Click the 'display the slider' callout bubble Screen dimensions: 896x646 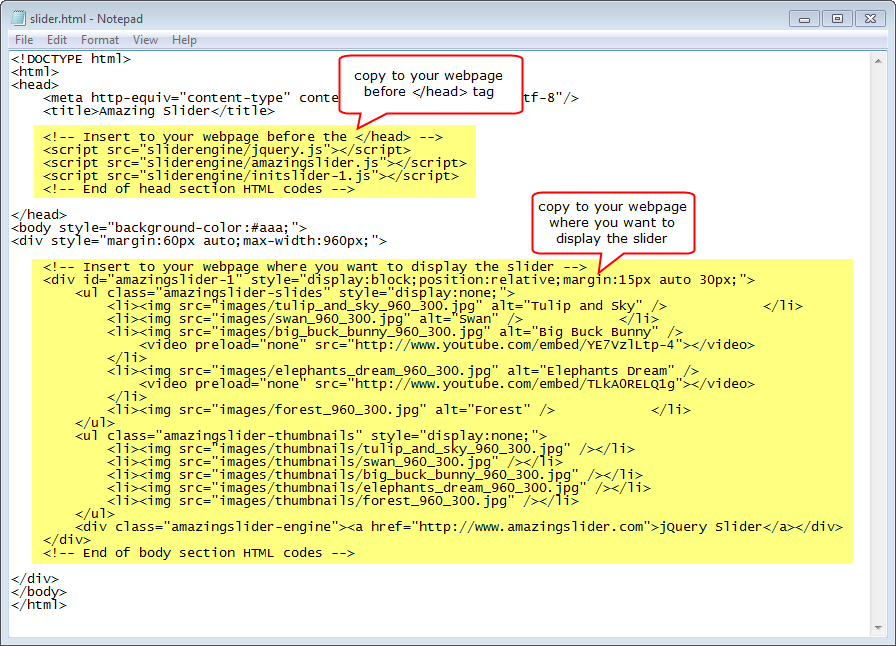tap(611, 222)
